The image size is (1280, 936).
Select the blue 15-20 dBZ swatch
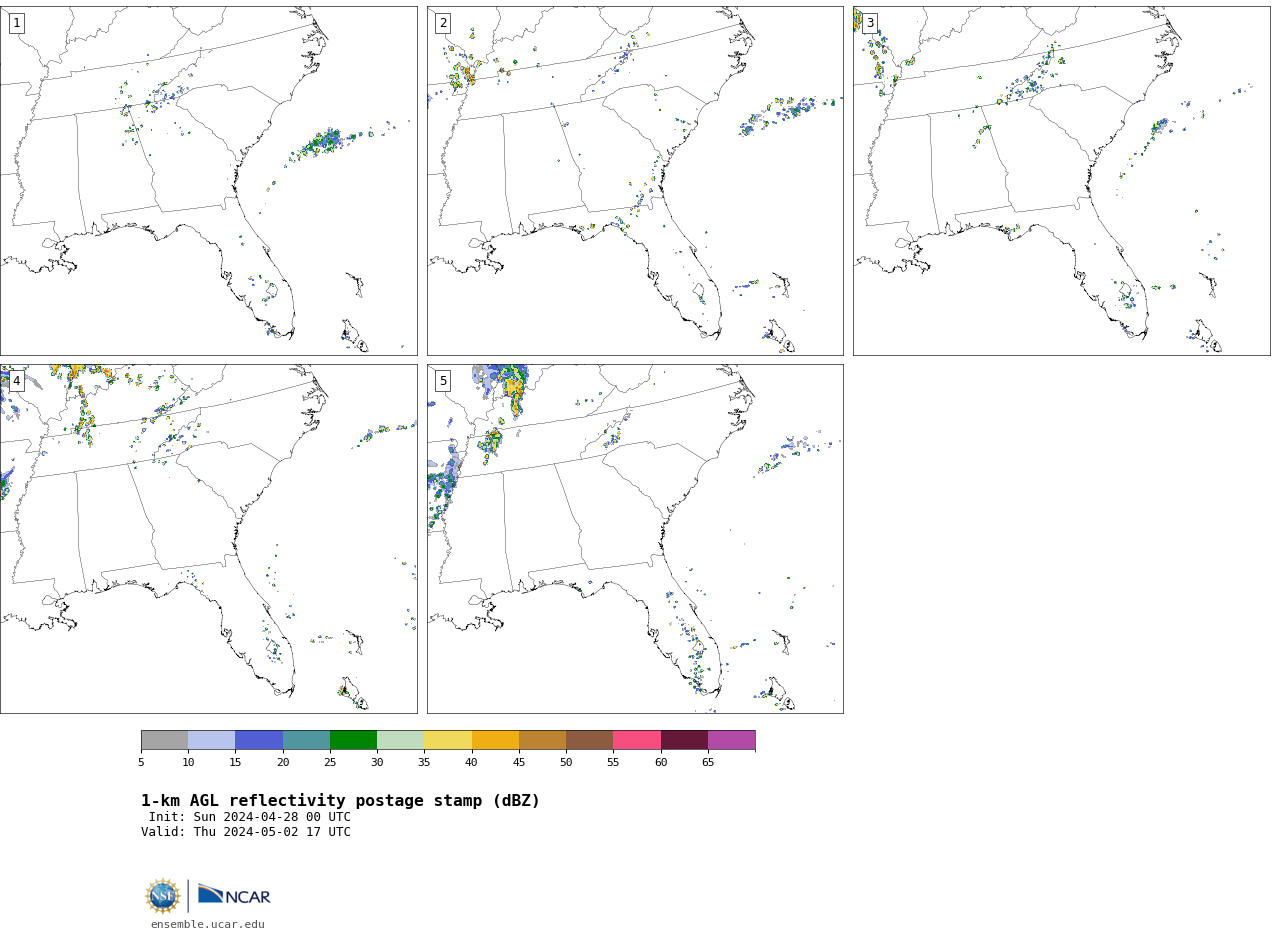click(259, 740)
